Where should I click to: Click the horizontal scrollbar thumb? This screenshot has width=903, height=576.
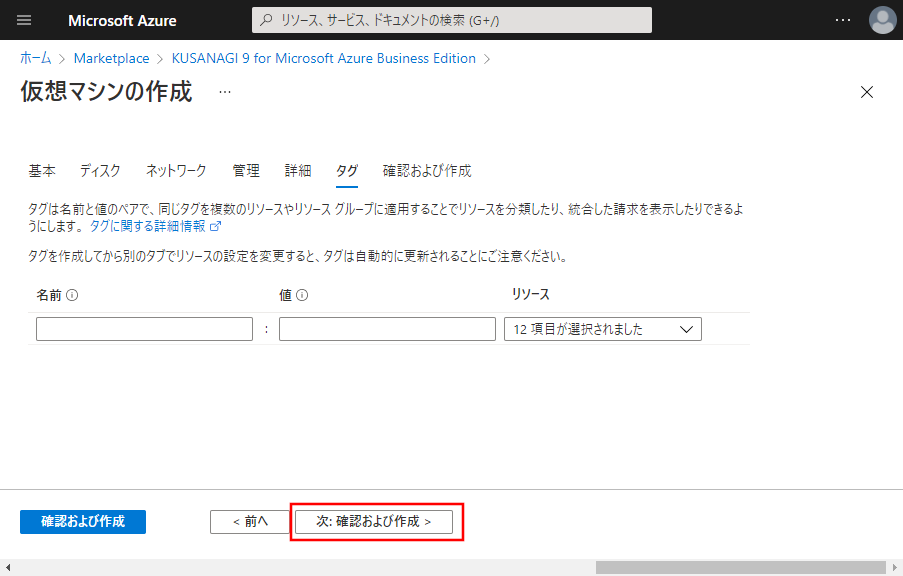pos(741,567)
